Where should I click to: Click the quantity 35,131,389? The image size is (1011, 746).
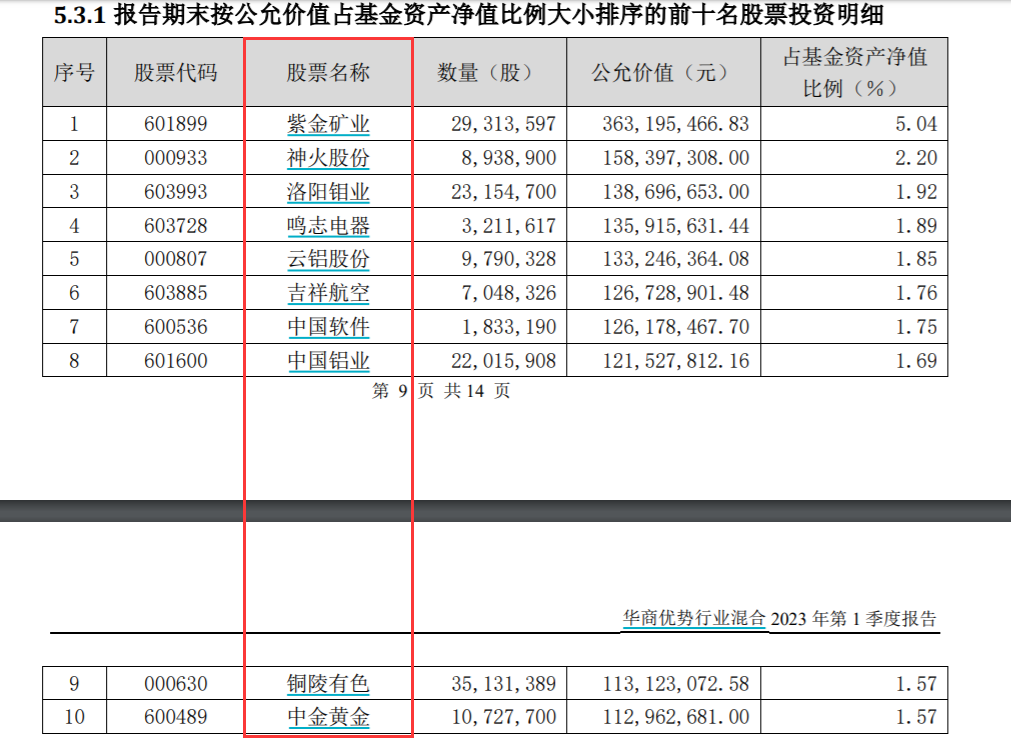tap(504, 683)
